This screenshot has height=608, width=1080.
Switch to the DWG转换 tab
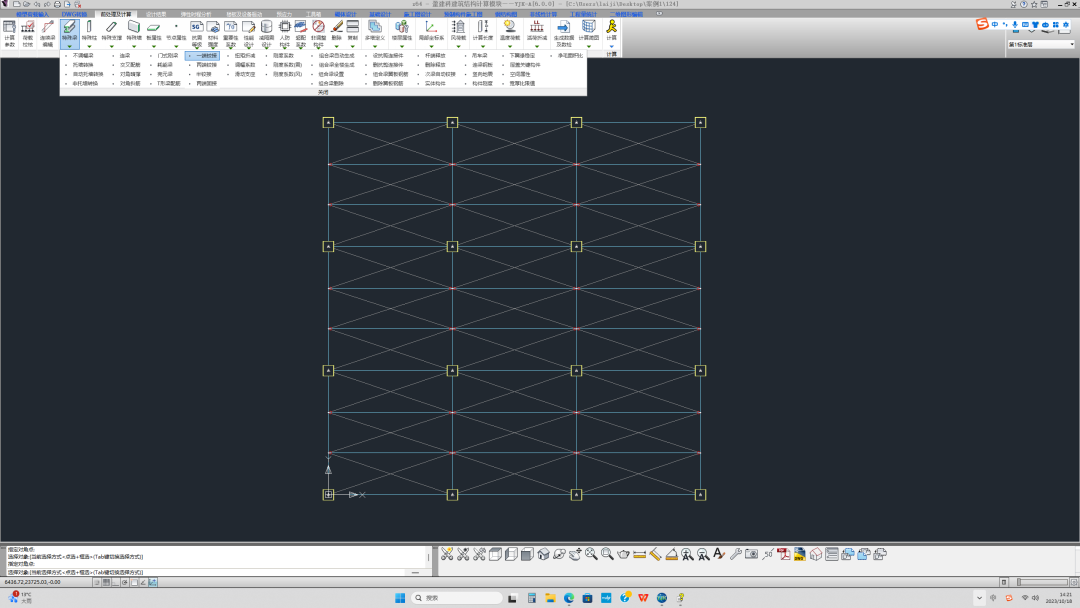pyautogui.click(x=74, y=14)
